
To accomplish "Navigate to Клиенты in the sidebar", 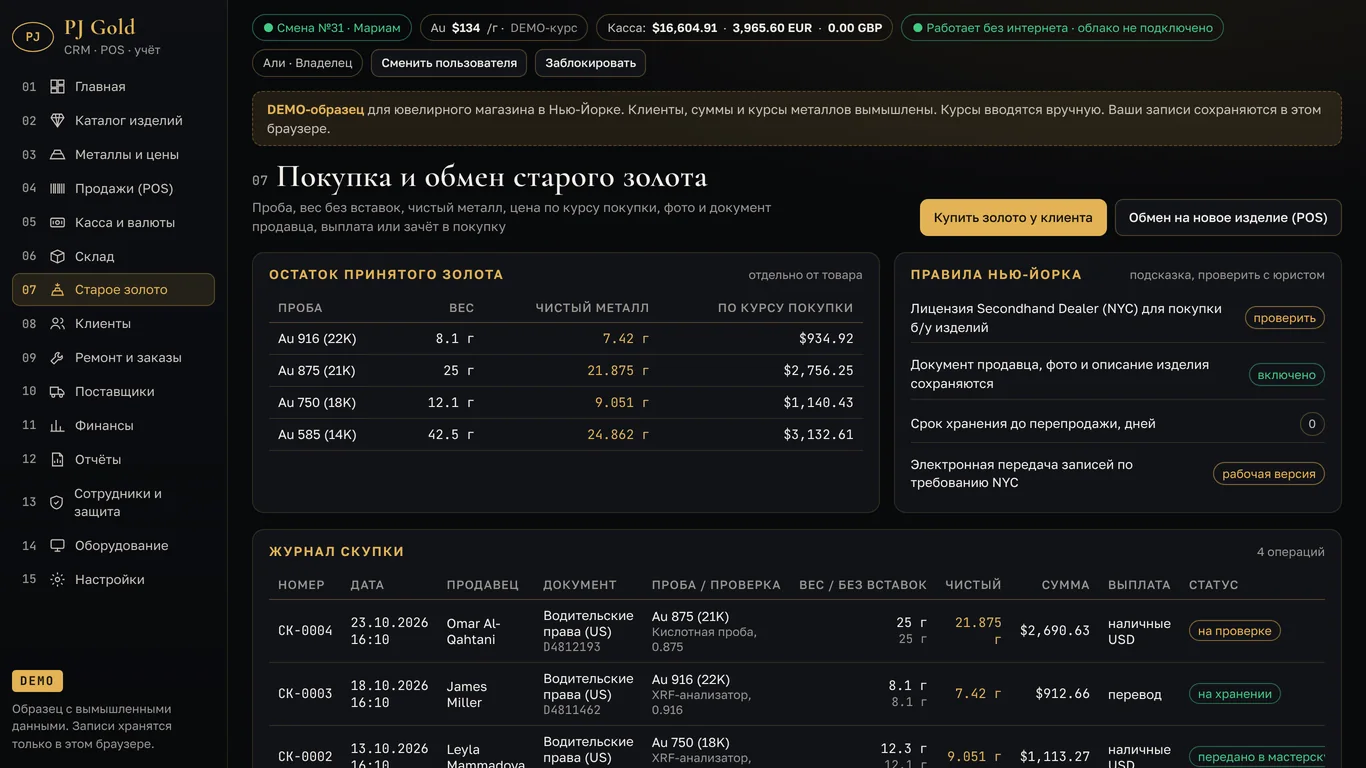I will pyautogui.click(x=113, y=324).
